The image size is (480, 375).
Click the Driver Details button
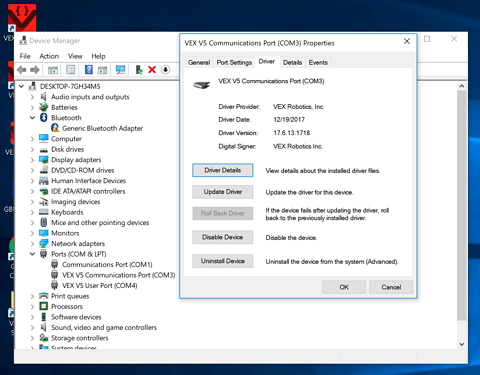223,170
